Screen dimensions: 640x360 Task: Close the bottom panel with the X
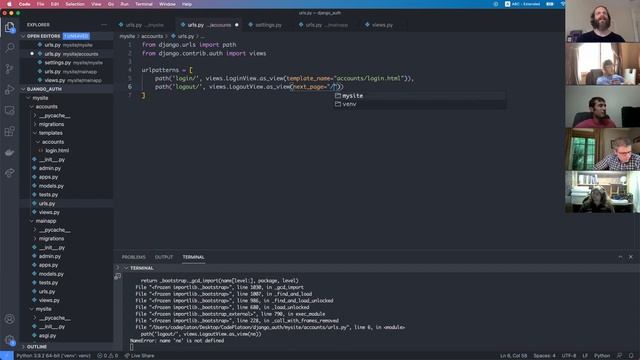tap(631, 257)
